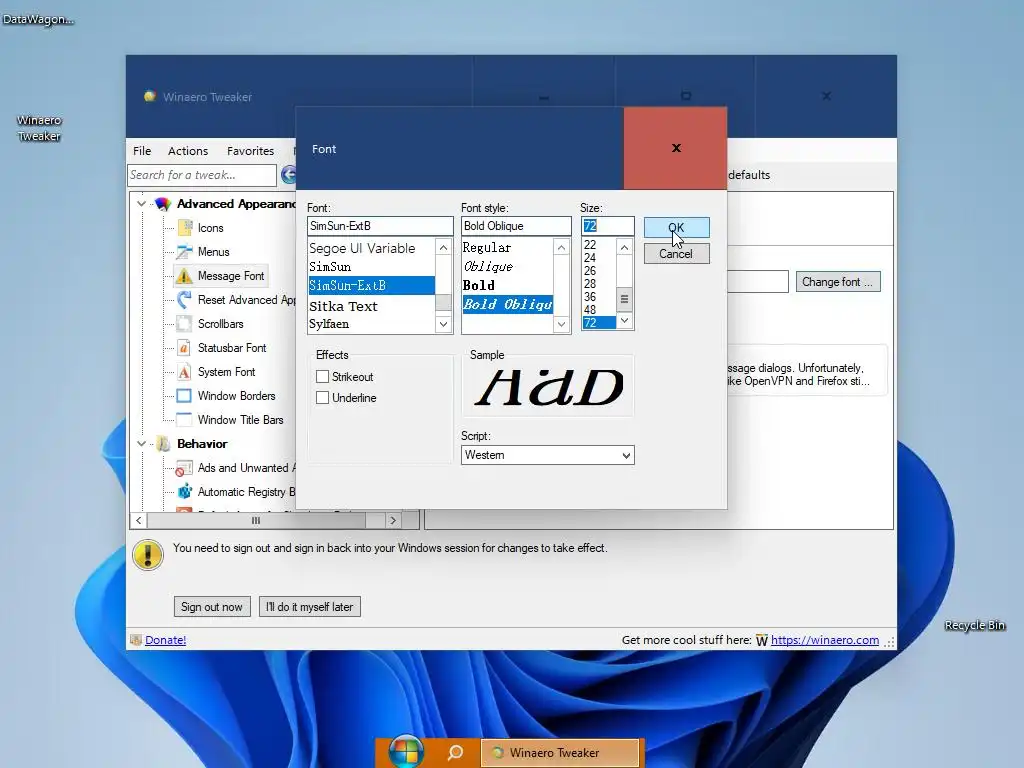This screenshot has height=768, width=1024.
Task: Click the tree horizontal scroll left arrow
Action: (138, 520)
